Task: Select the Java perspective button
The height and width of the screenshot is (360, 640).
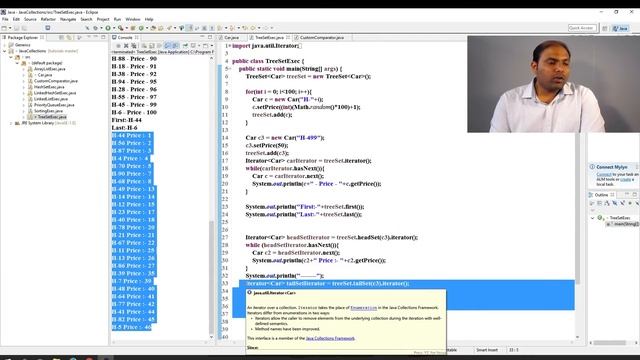Action: [620, 28]
